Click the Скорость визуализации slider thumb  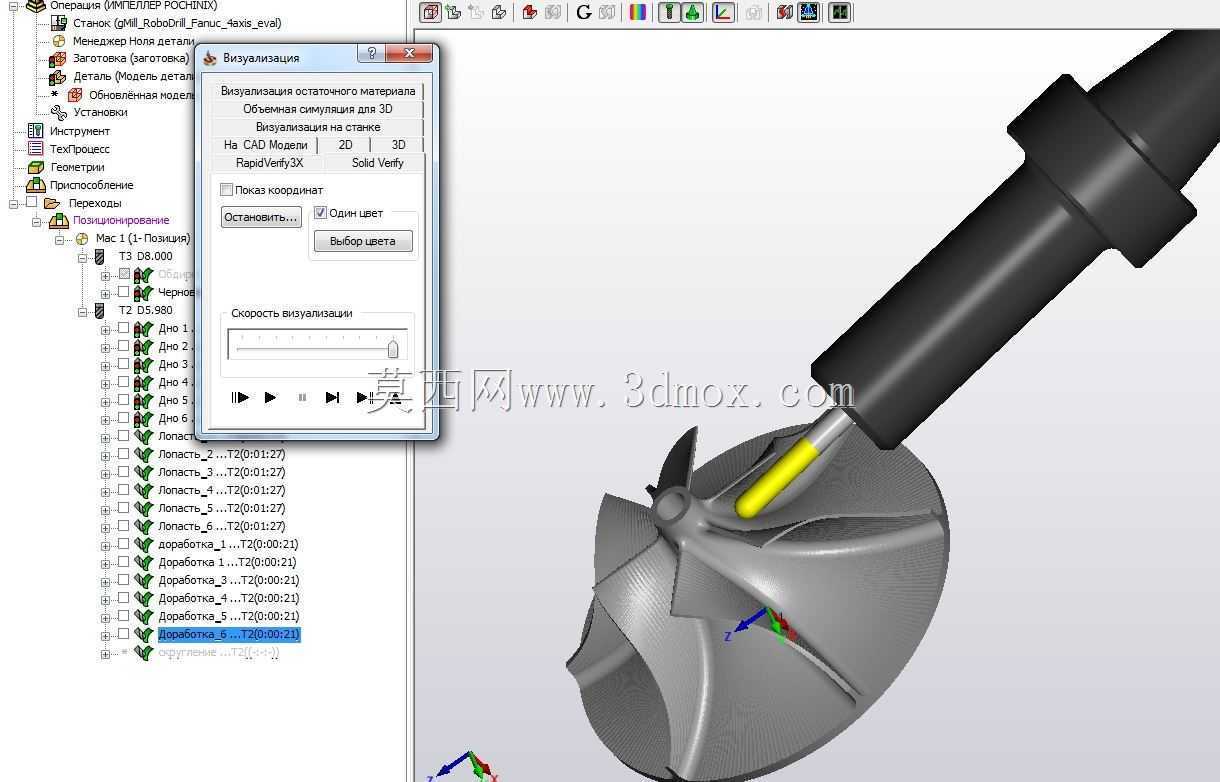pyautogui.click(x=393, y=347)
